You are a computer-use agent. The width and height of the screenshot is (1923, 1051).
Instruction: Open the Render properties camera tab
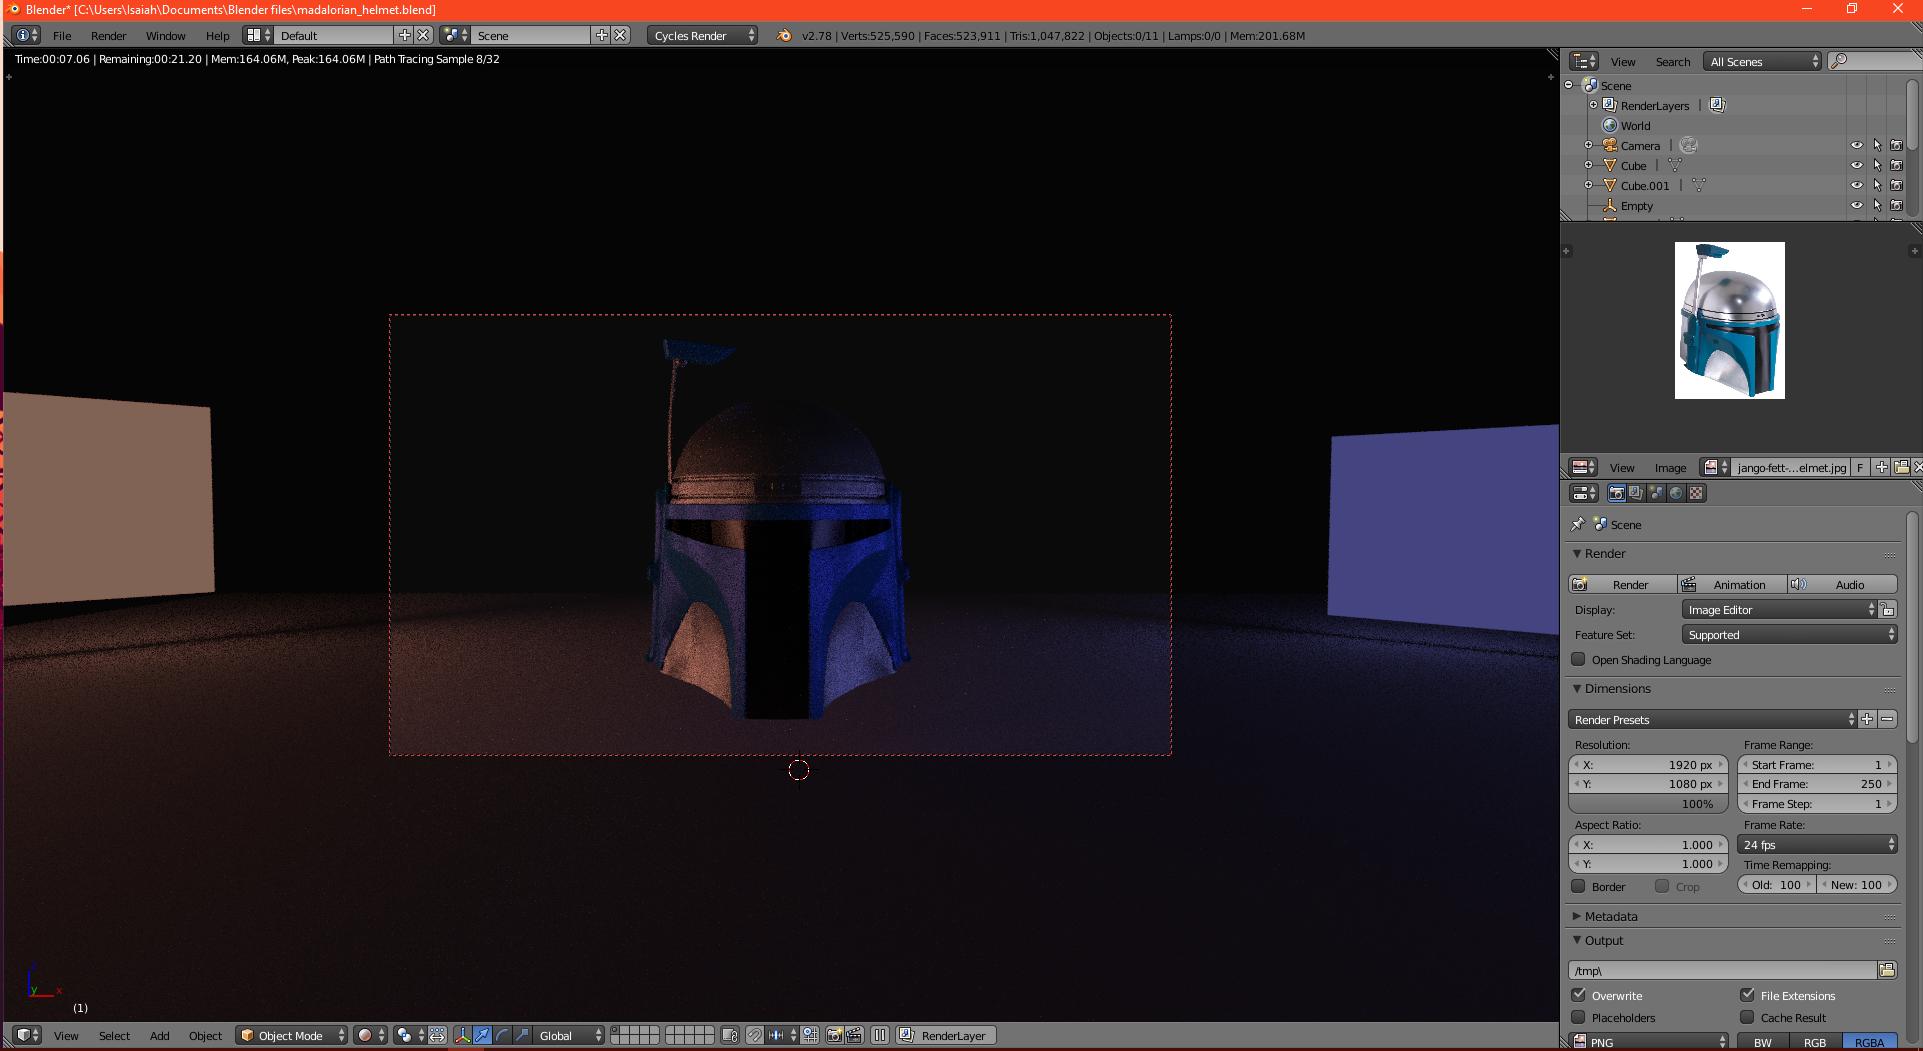click(1616, 493)
